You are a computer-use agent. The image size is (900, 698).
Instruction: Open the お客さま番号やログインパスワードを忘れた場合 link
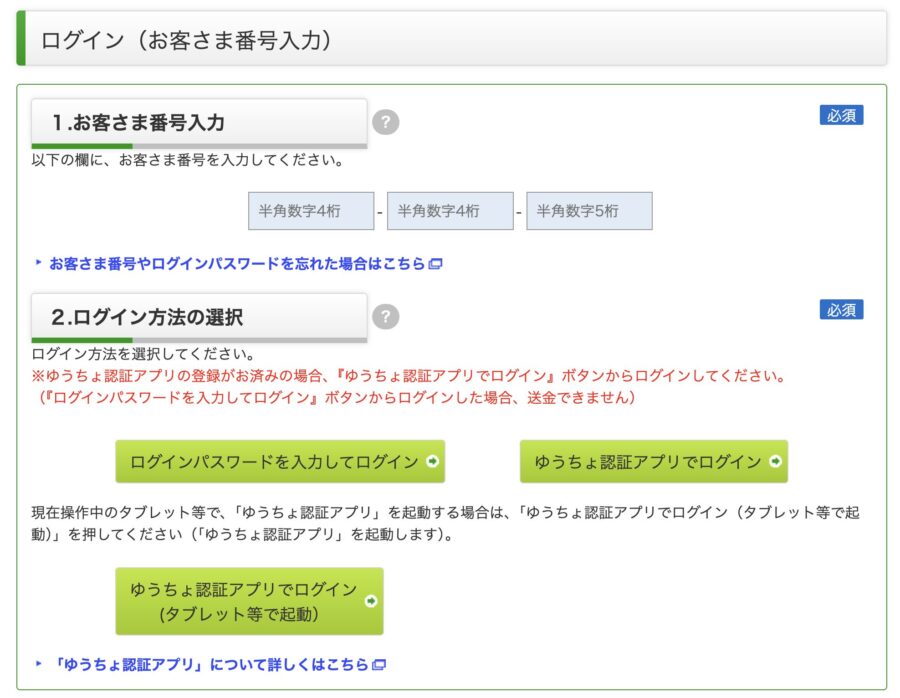(236, 265)
